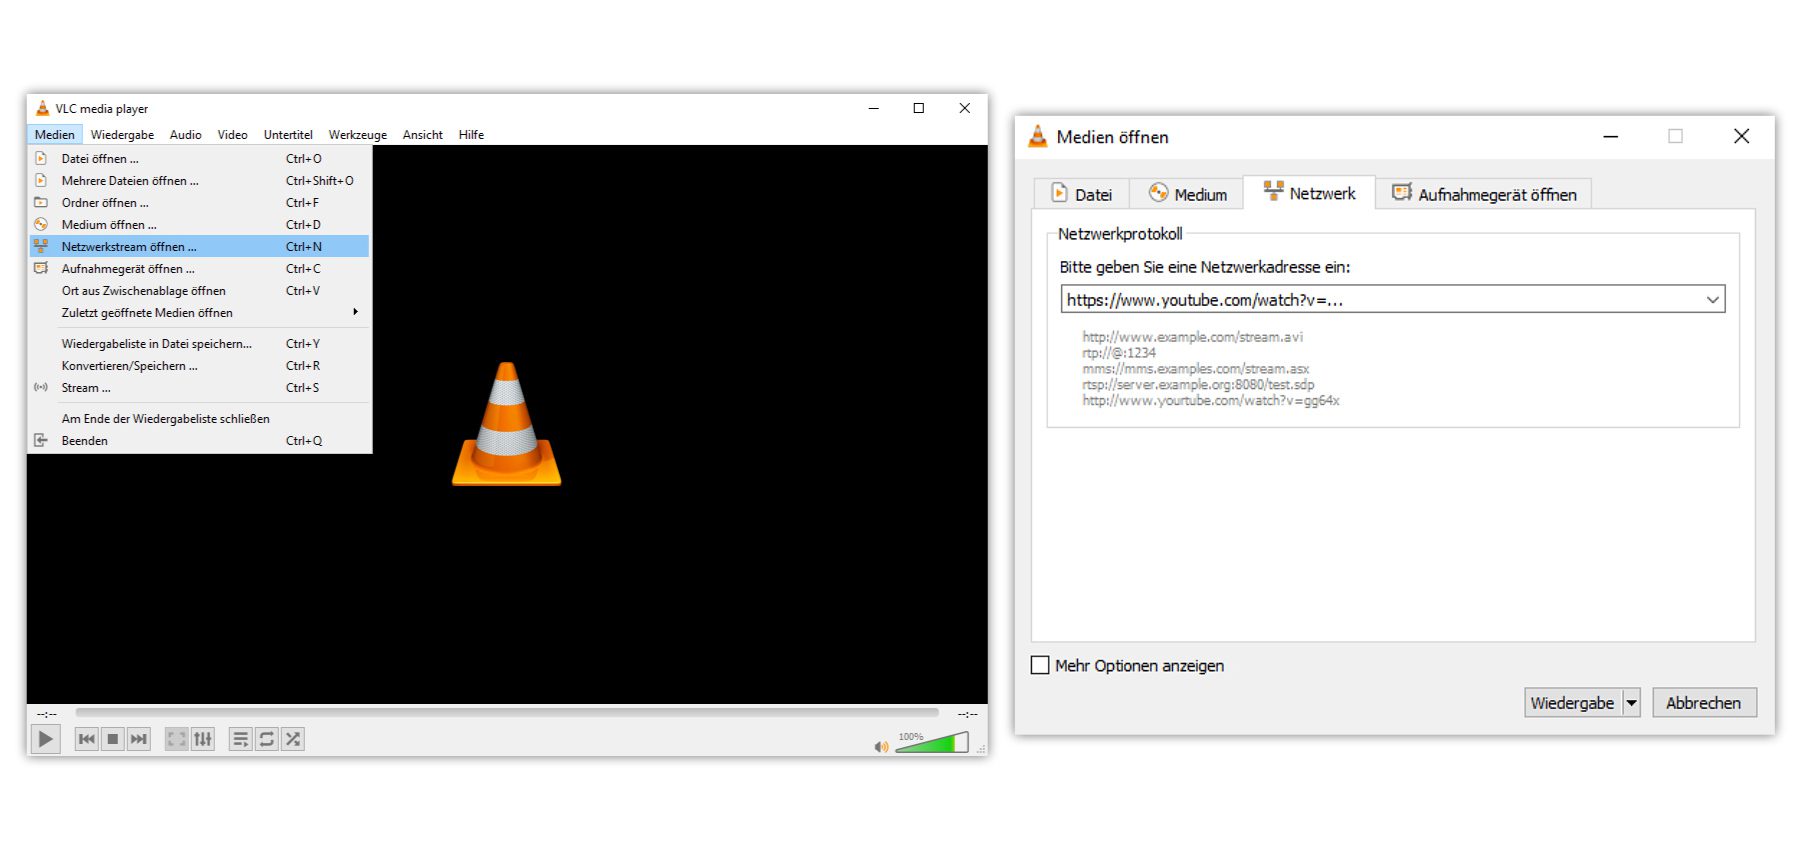Toggle the playlist view icon

(240, 739)
